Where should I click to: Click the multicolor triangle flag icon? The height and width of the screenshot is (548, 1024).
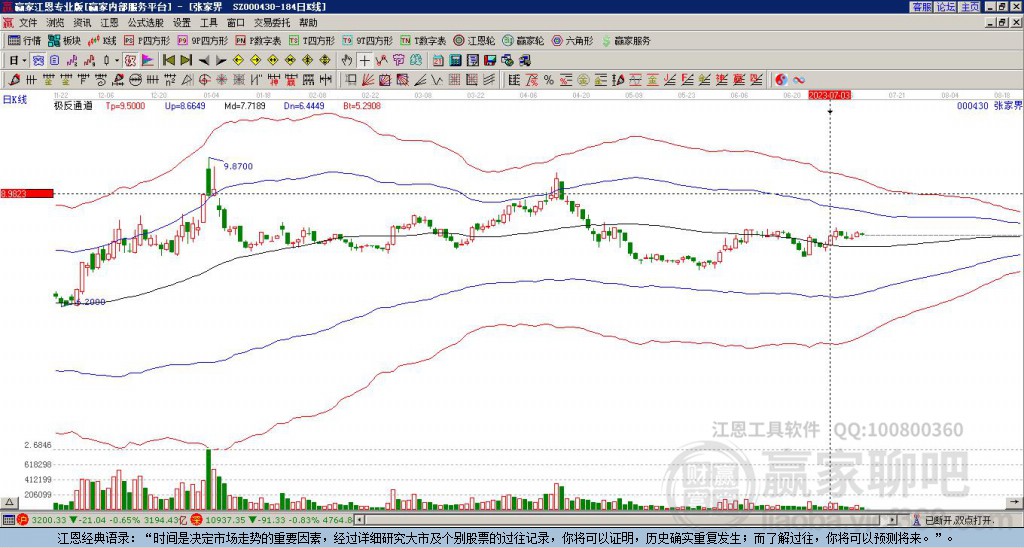pyautogui.click(x=148, y=61)
